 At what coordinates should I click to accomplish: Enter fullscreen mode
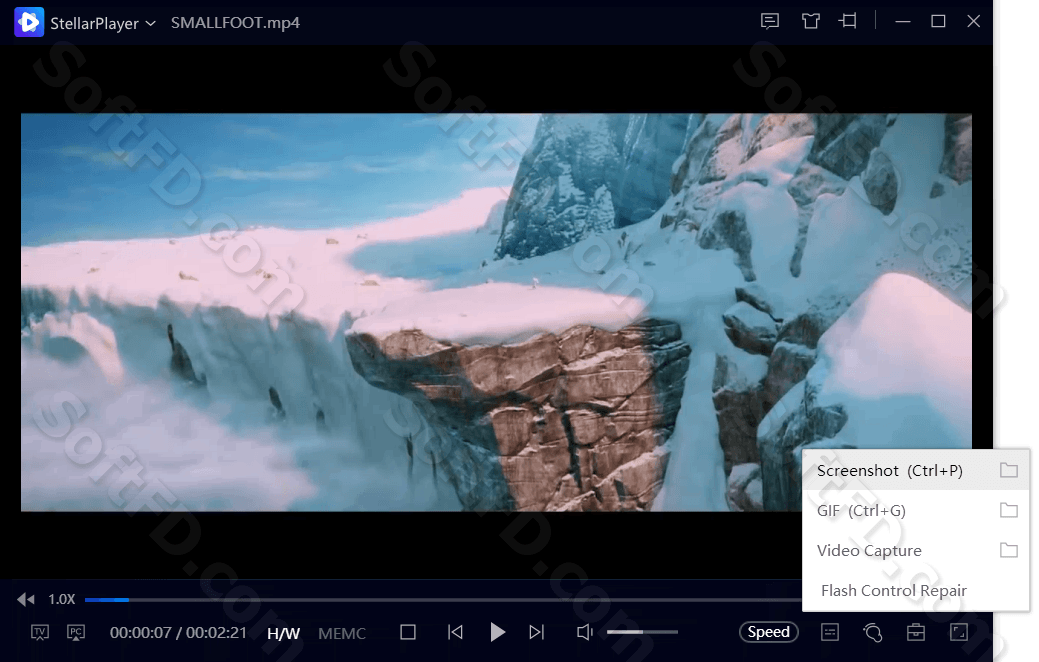pyautogui.click(x=959, y=632)
